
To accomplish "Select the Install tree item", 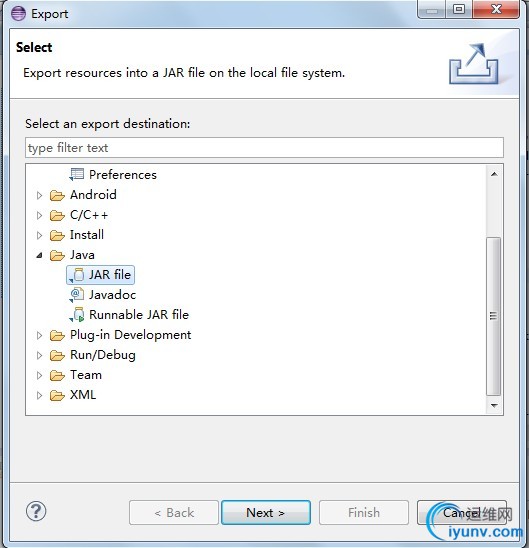I will pyautogui.click(x=87, y=235).
